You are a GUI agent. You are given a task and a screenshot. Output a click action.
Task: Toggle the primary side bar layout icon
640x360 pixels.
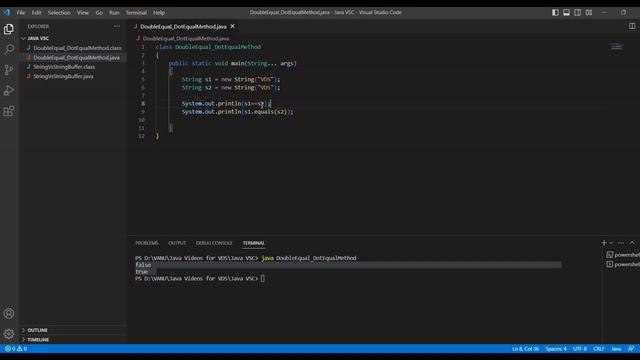click(555, 12)
